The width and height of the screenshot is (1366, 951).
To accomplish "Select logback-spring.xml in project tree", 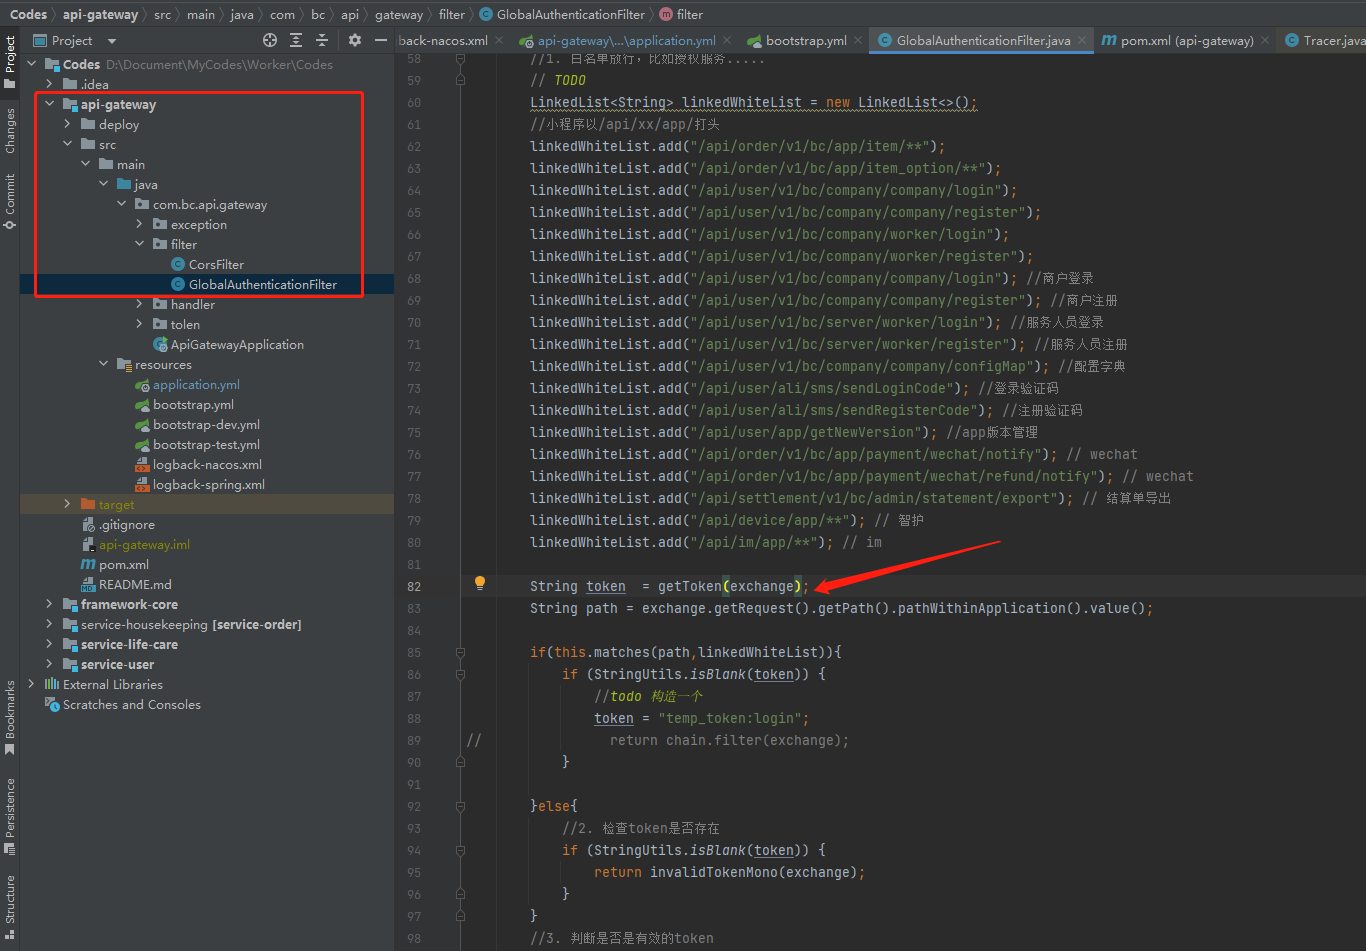I will 207,484.
